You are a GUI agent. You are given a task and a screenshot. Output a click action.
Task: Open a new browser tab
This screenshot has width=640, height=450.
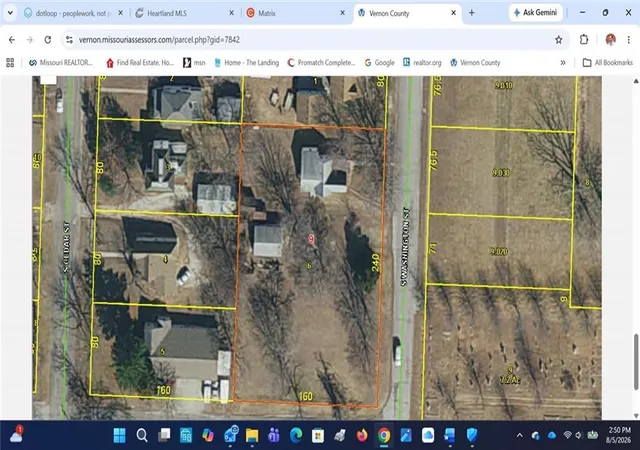click(x=471, y=13)
